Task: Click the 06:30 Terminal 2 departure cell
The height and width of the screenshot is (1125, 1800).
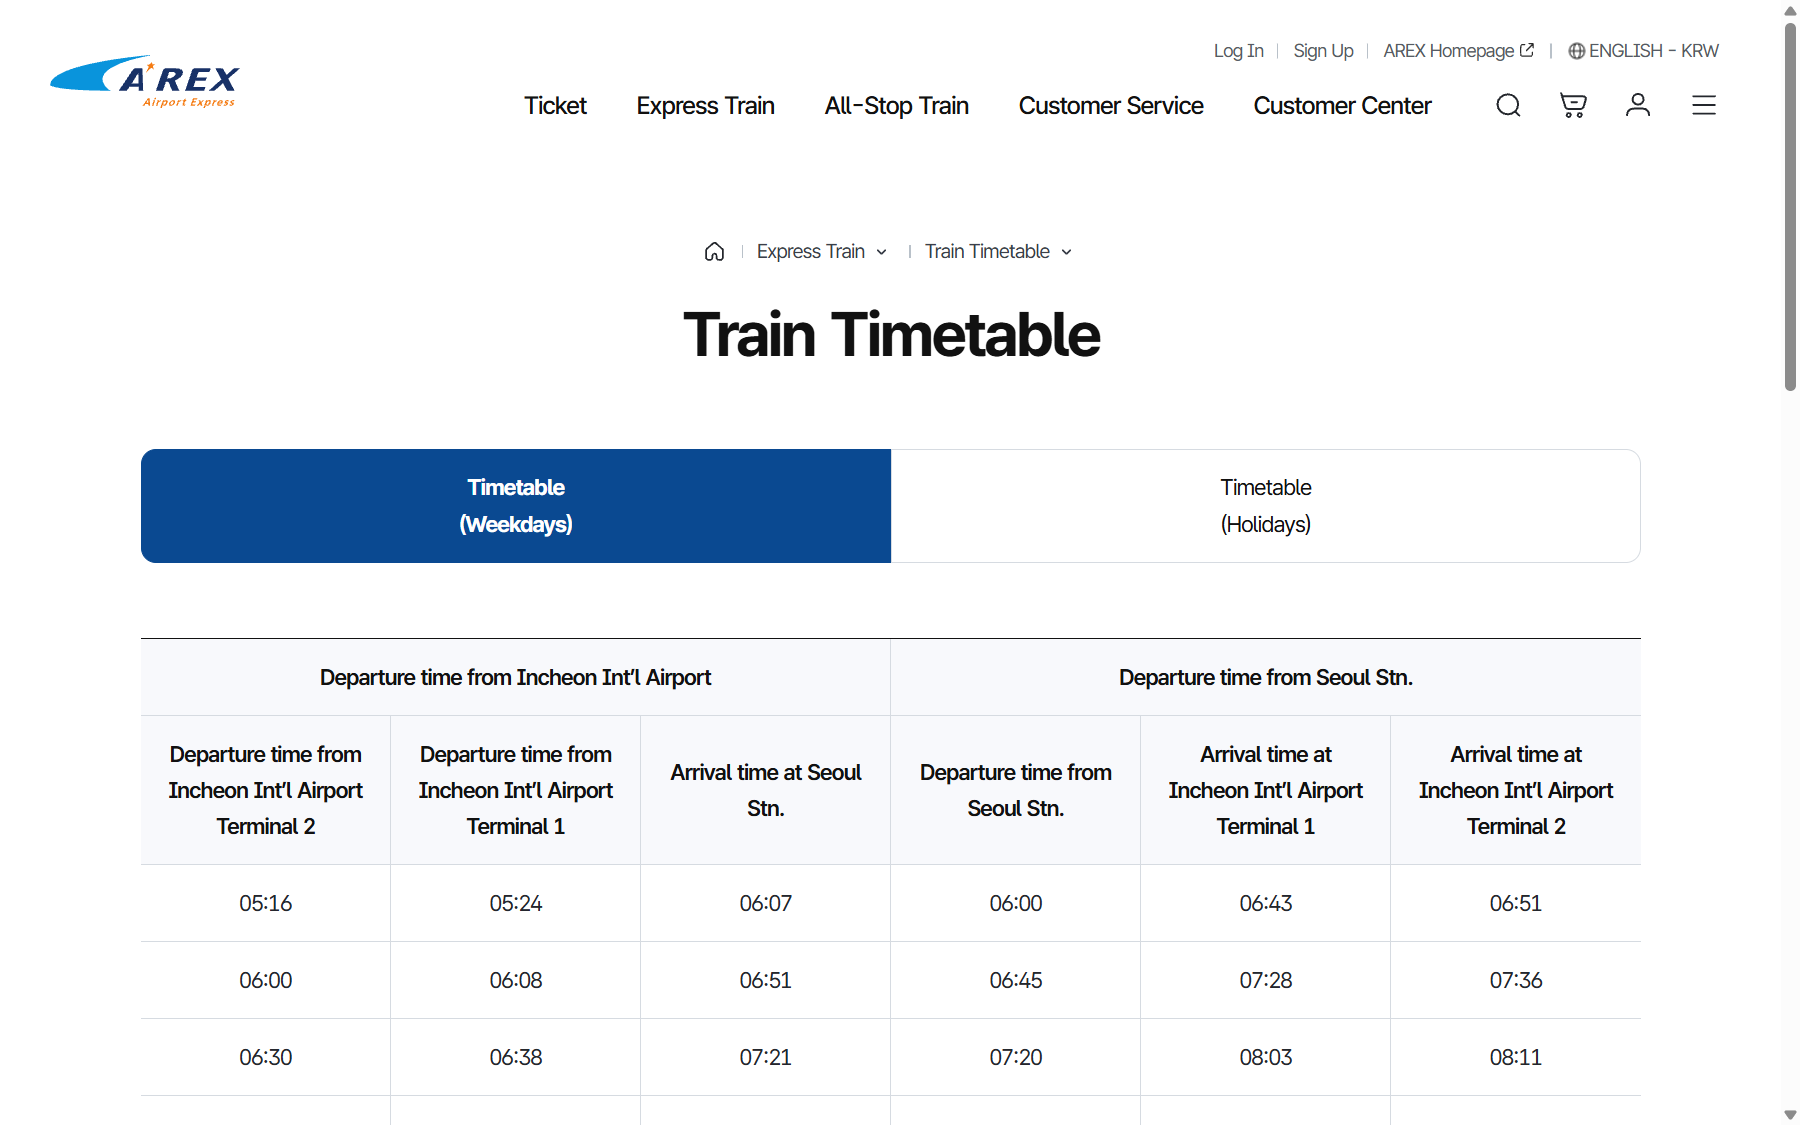Action: tap(266, 1057)
